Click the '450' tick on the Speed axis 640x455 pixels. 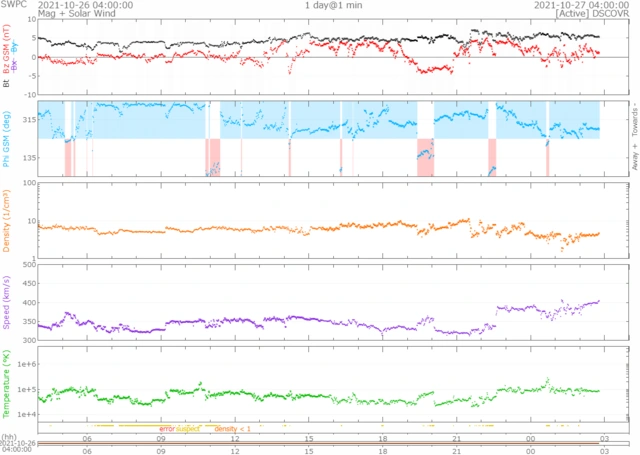30,284
